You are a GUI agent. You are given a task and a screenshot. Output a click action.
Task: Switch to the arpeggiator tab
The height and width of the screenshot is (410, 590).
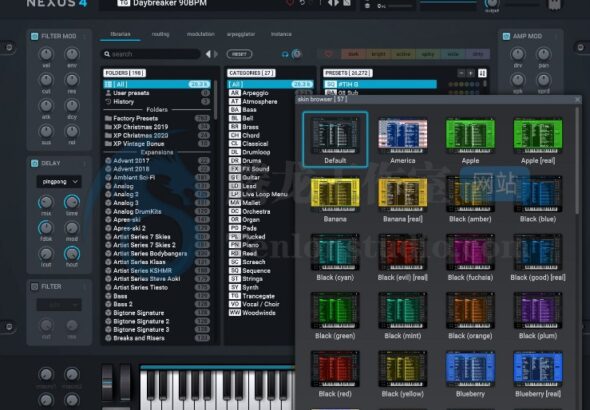click(241, 34)
